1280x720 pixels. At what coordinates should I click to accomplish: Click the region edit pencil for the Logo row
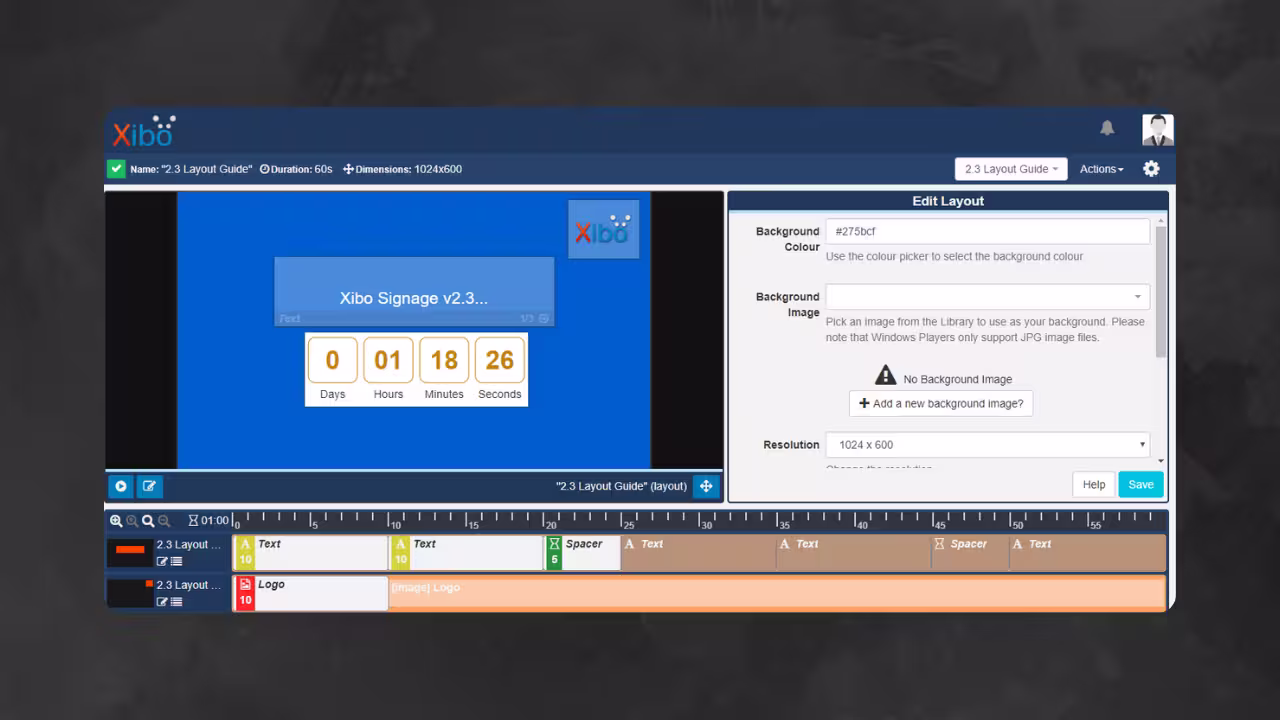162,602
